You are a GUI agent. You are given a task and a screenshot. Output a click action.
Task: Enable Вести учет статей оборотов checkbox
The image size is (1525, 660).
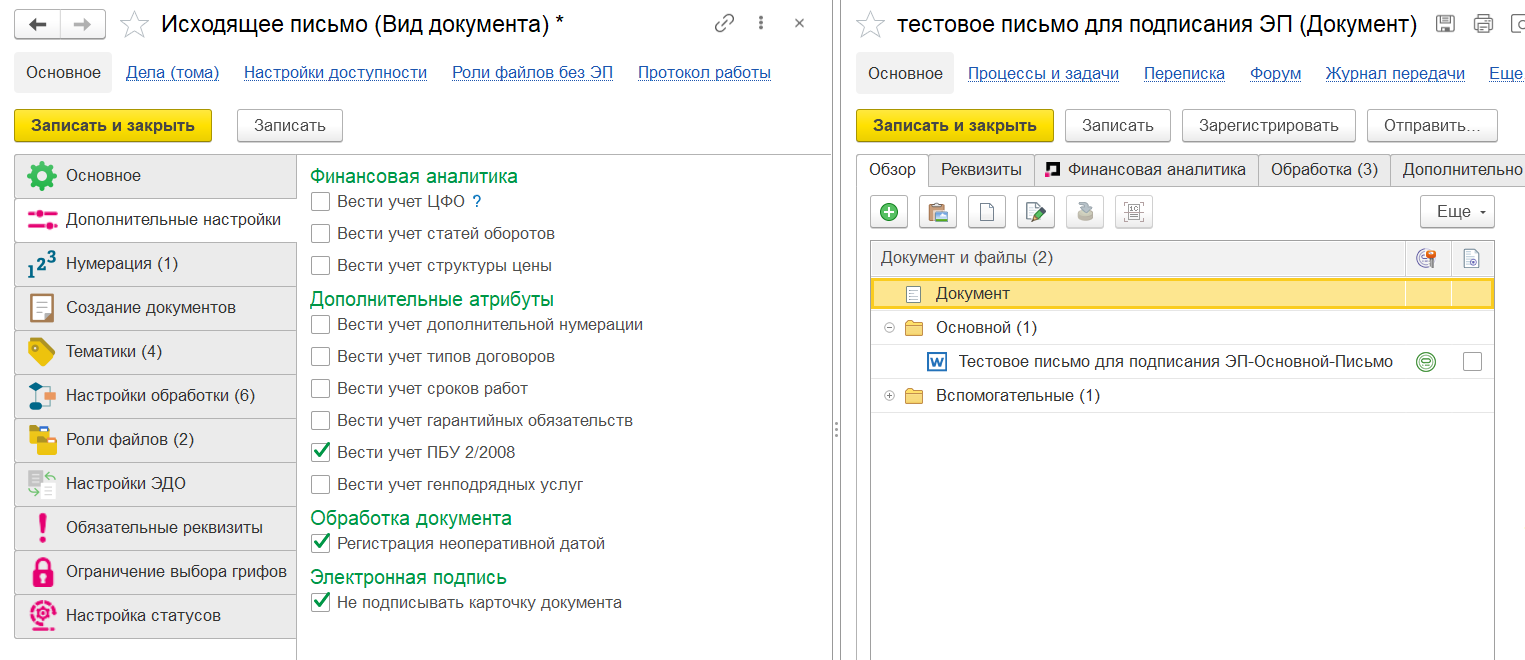(x=321, y=234)
